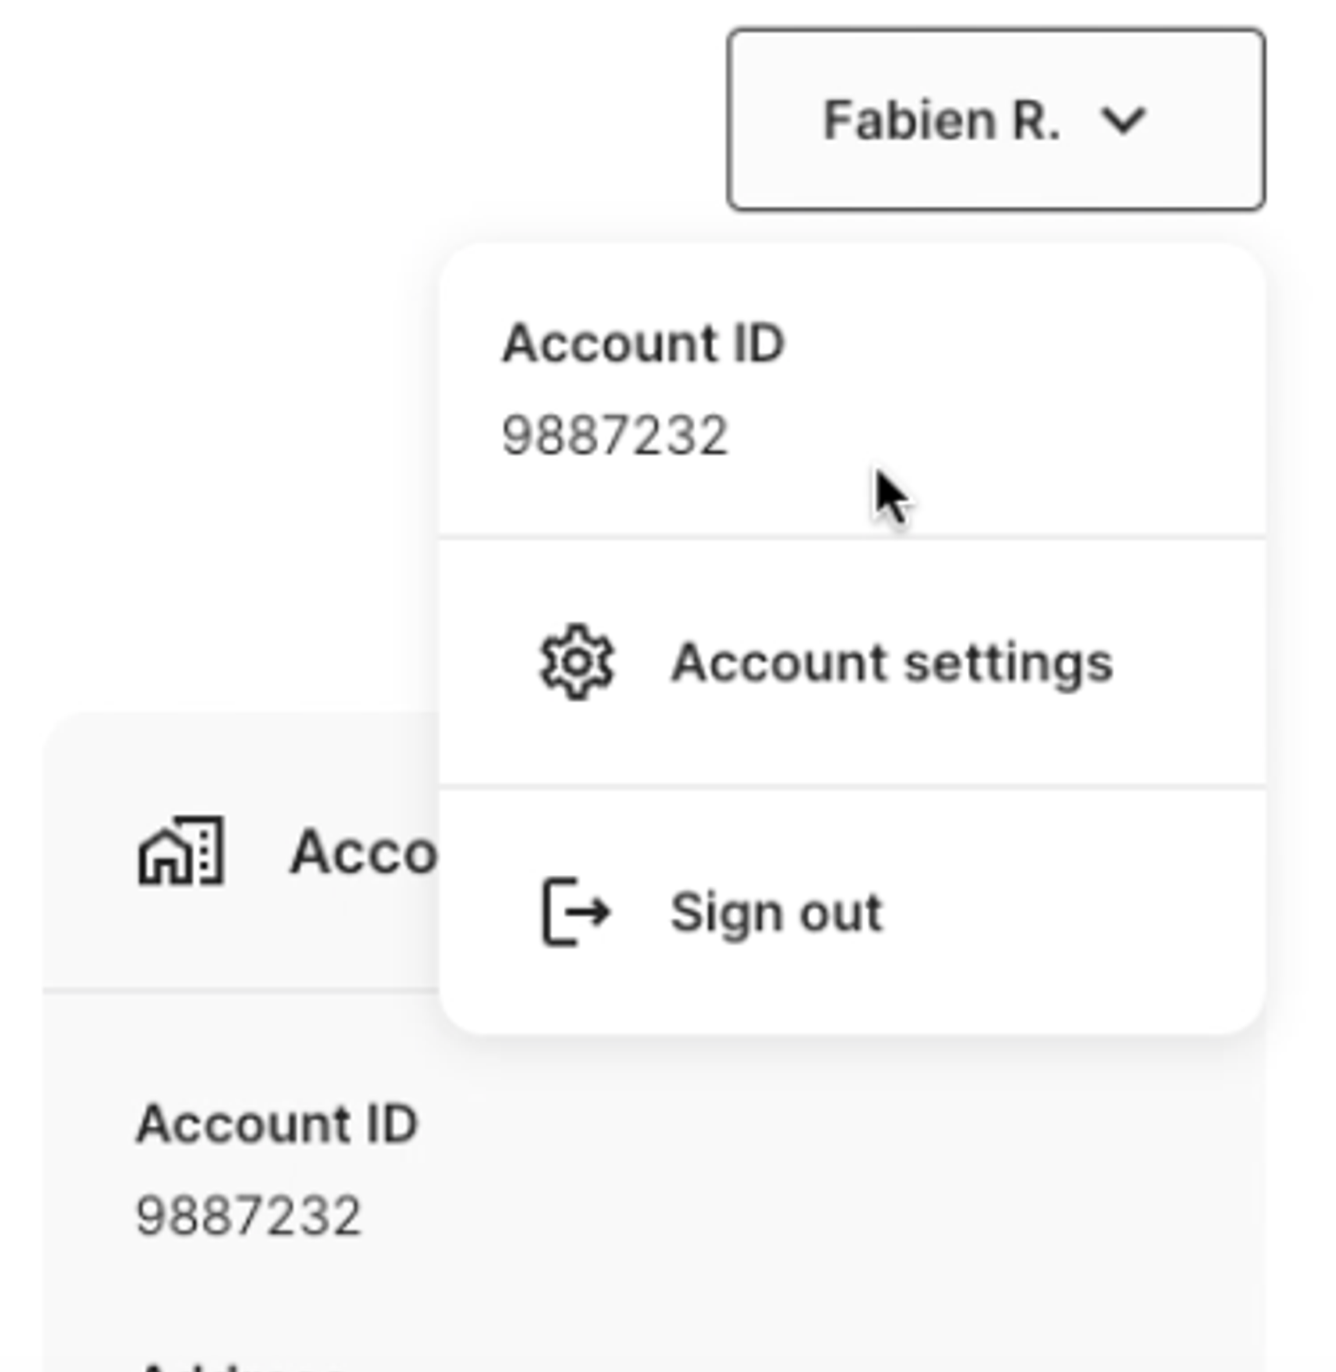This screenshot has width=1336, height=1372.
Task: Open the Fabien R. user menu button
Action: tap(995, 120)
